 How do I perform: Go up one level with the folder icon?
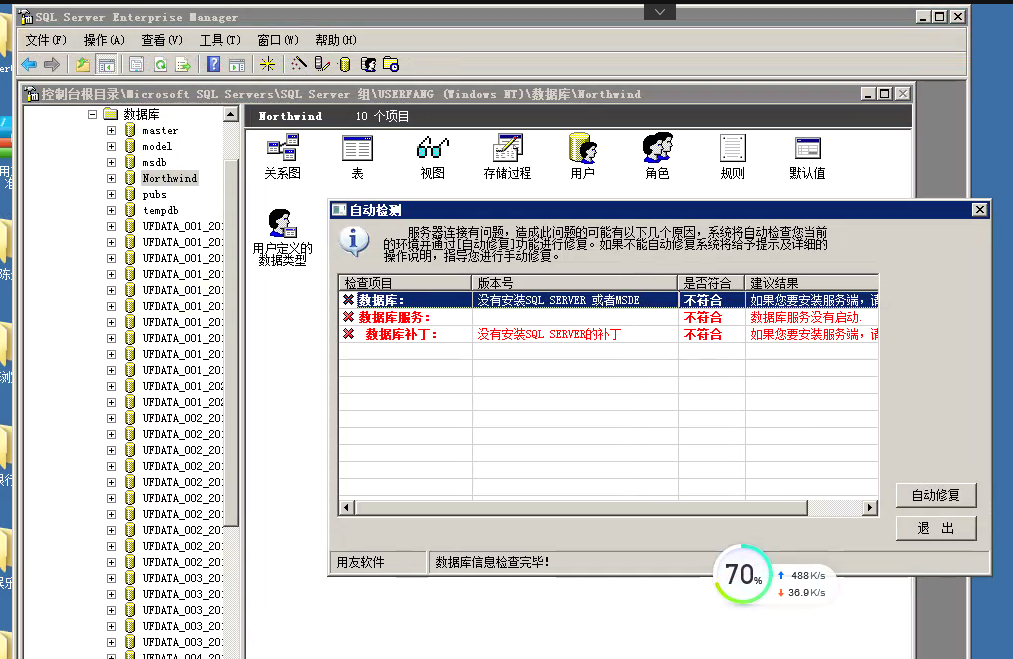click(83, 64)
